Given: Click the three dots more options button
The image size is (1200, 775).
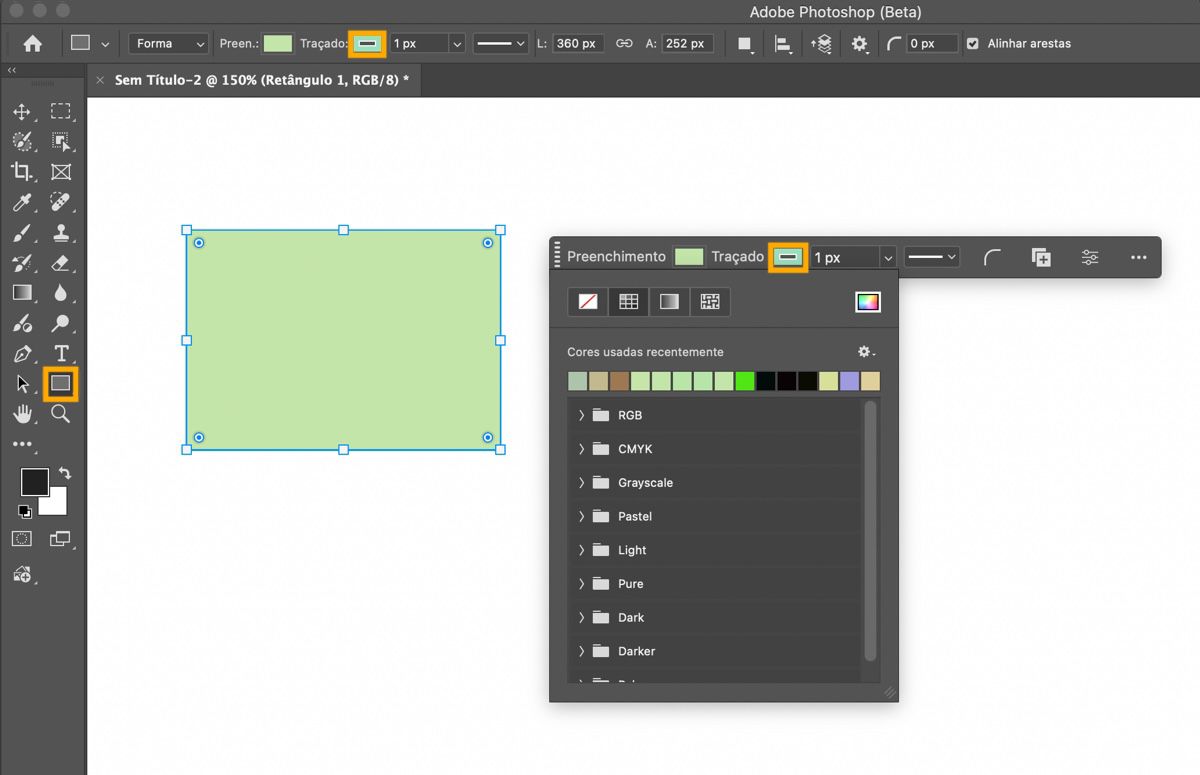Looking at the screenshot, I should click(x=1138, y=258).
